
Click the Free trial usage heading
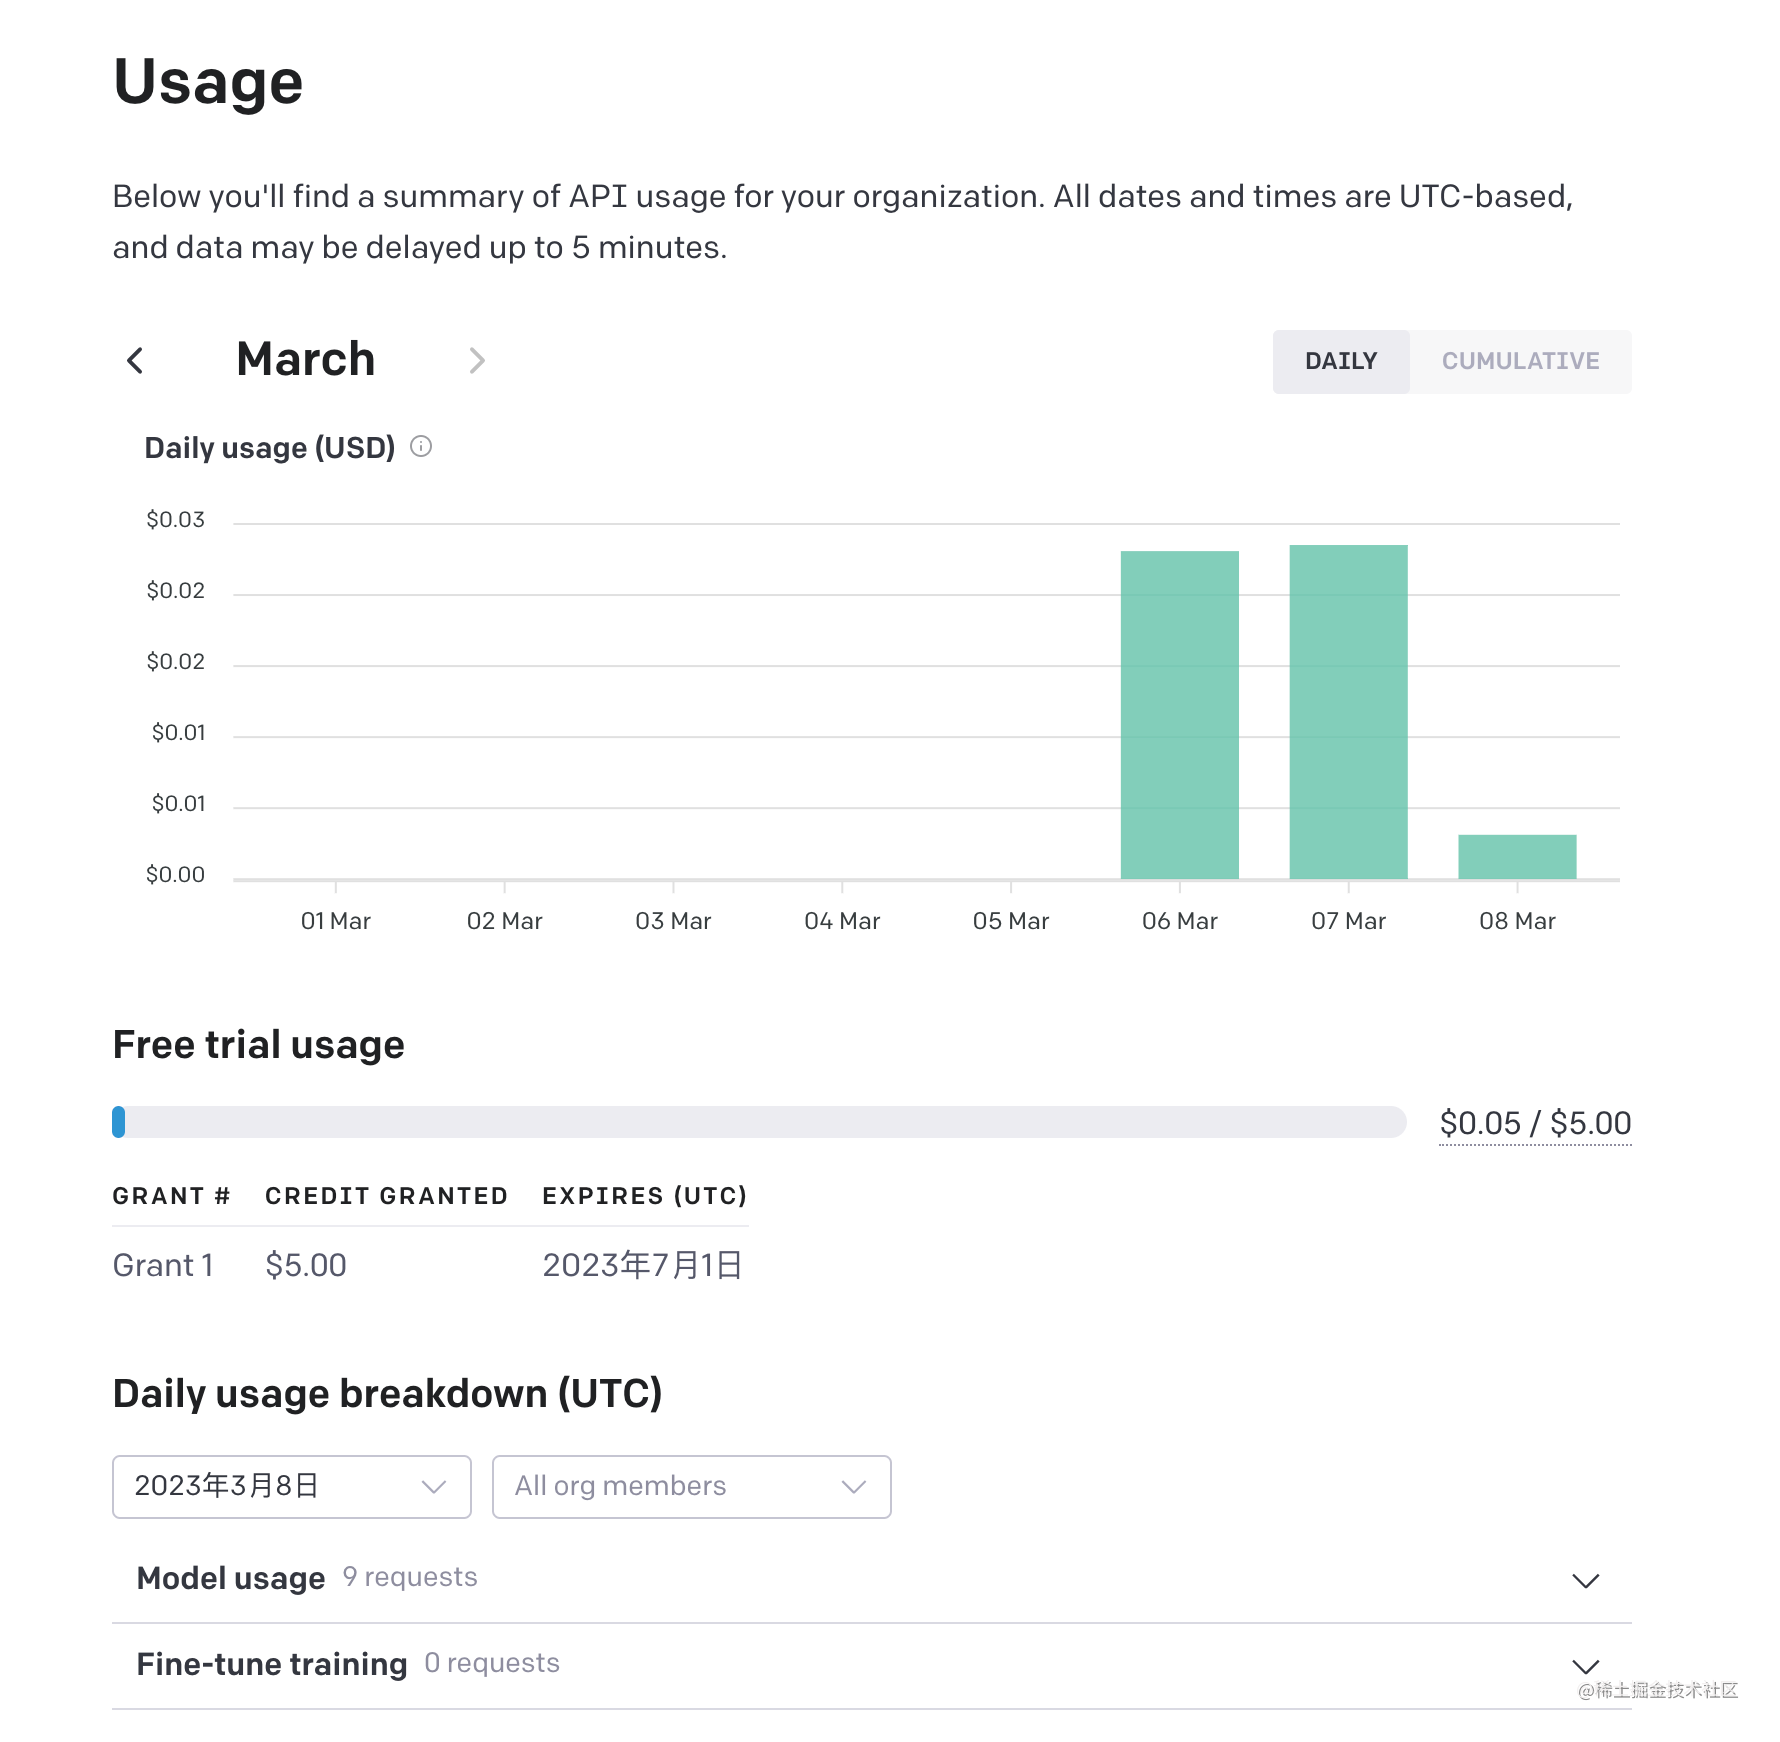click(258, 1045)
